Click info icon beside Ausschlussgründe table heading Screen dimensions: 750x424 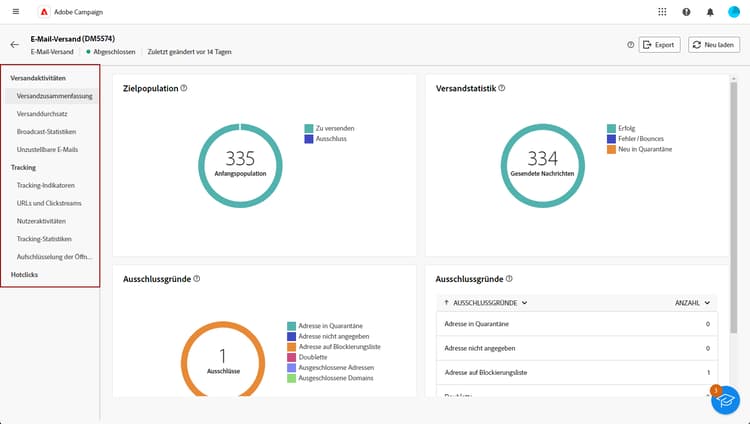[x=509, y=279]
